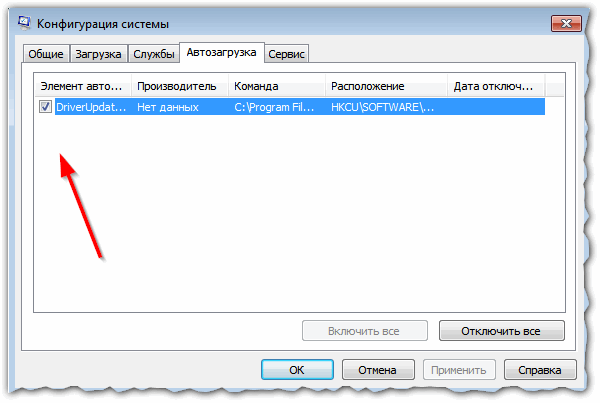Click the Нет данных manufacturer cell
The height and width of the screenshot is (403, 600).
point(168,107)
